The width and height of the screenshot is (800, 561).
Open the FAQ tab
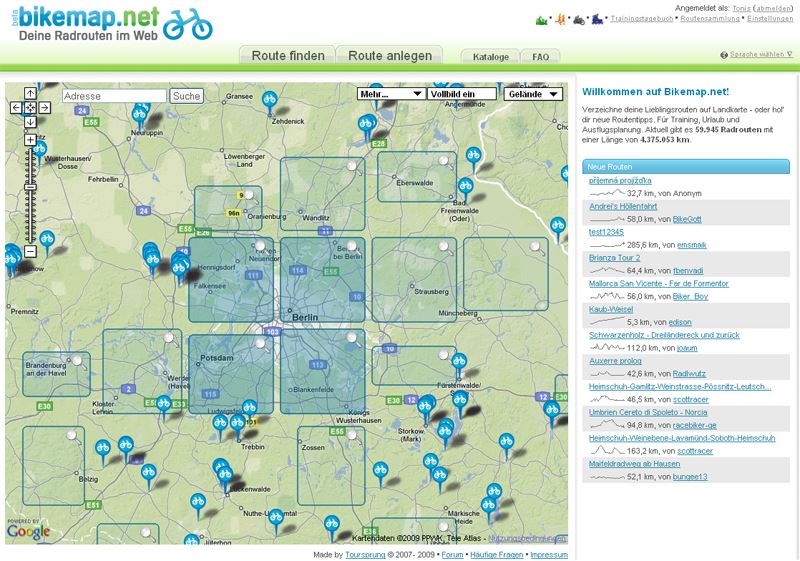tap(540, 57)
